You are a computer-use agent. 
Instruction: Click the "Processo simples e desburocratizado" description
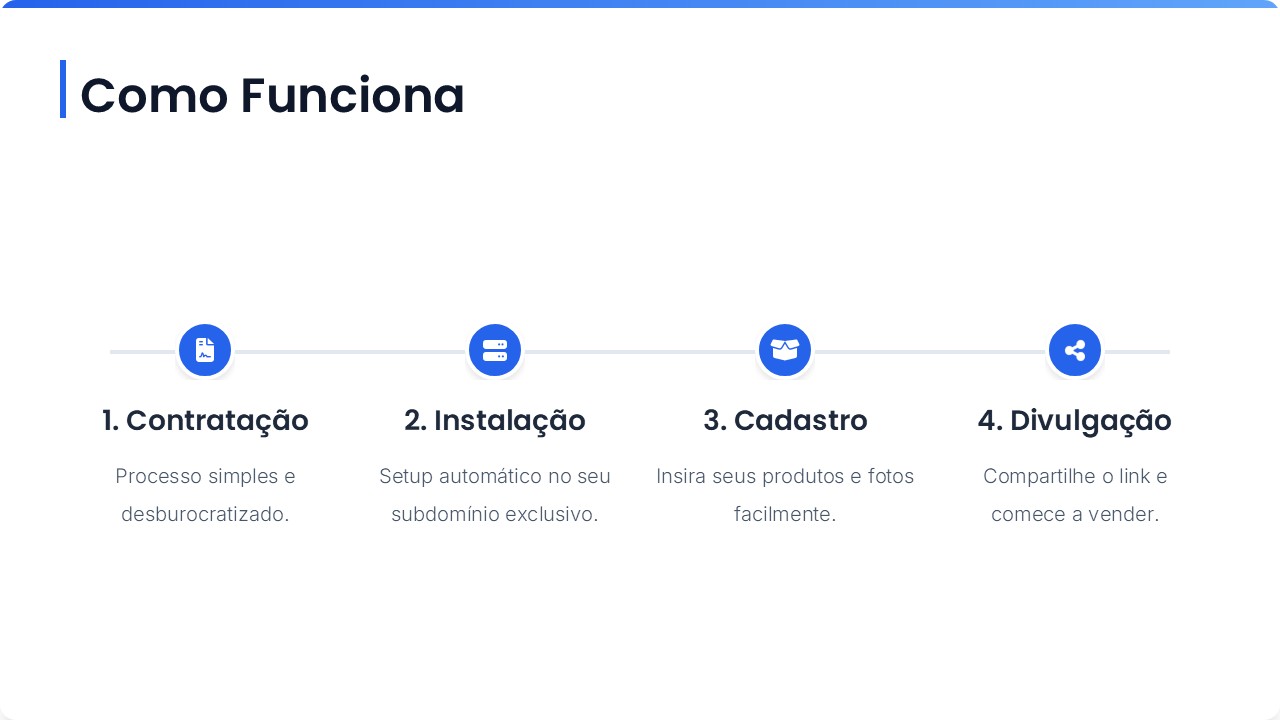coord(205,495)
